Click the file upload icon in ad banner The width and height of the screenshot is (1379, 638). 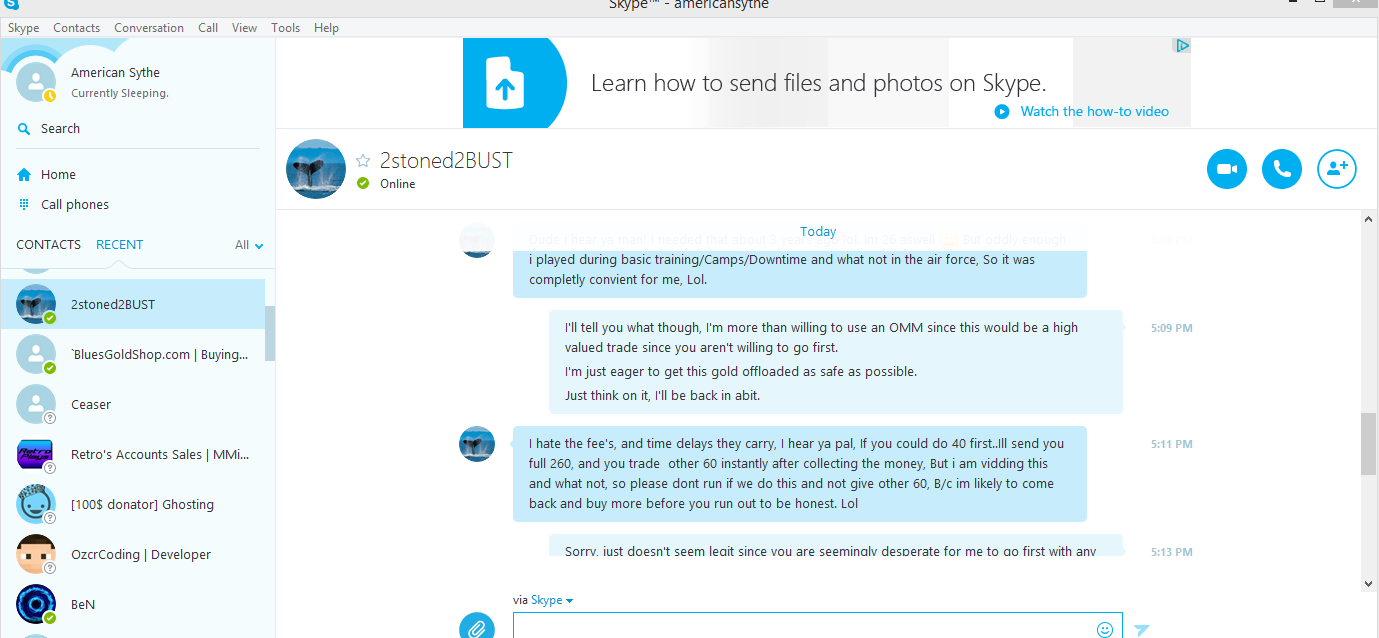point(505,83)
